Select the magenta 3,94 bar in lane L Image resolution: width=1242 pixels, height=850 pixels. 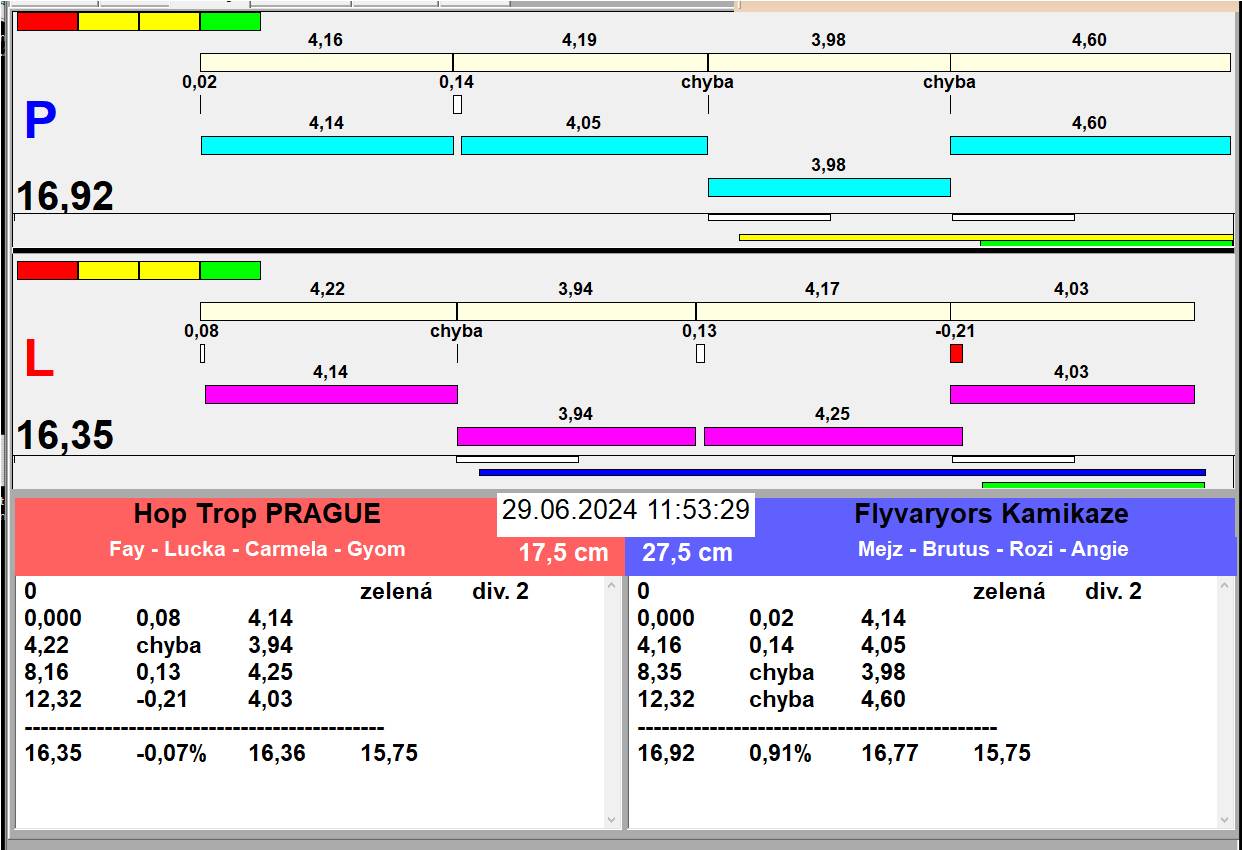[x=576, y=436]
